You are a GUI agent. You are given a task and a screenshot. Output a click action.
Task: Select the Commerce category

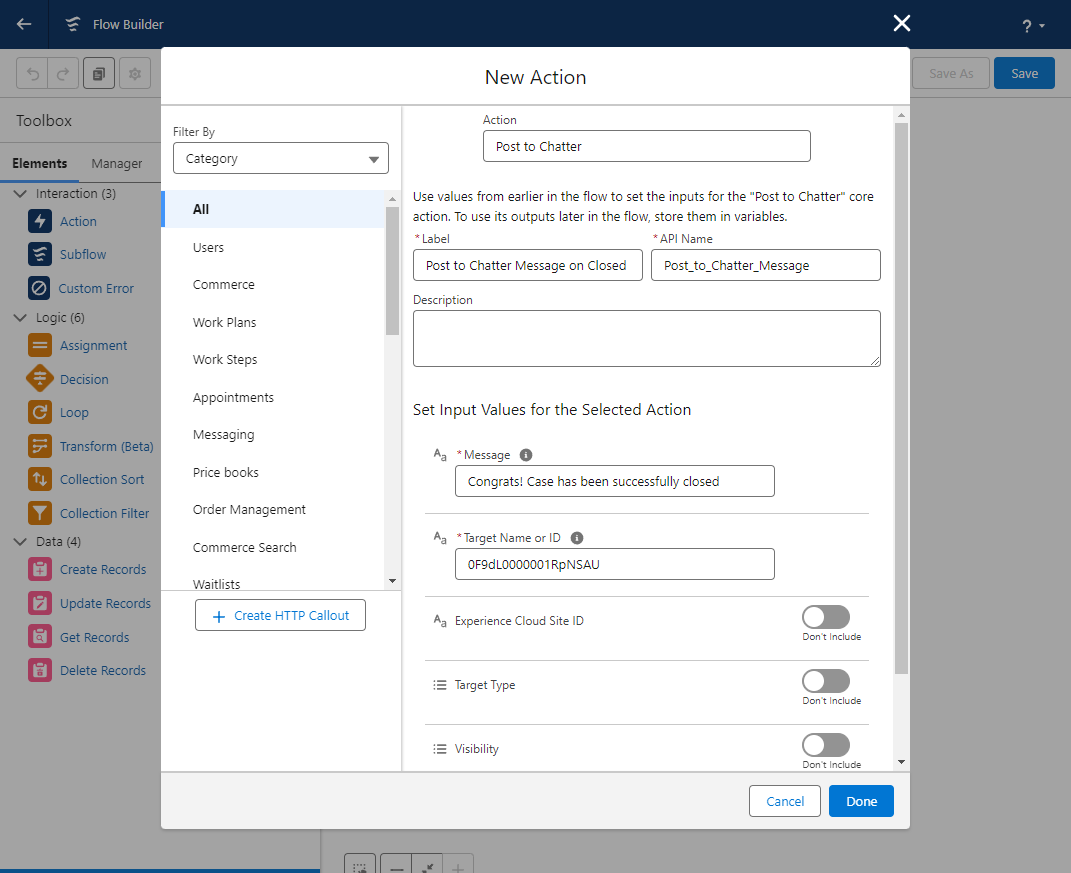(274, 284)
